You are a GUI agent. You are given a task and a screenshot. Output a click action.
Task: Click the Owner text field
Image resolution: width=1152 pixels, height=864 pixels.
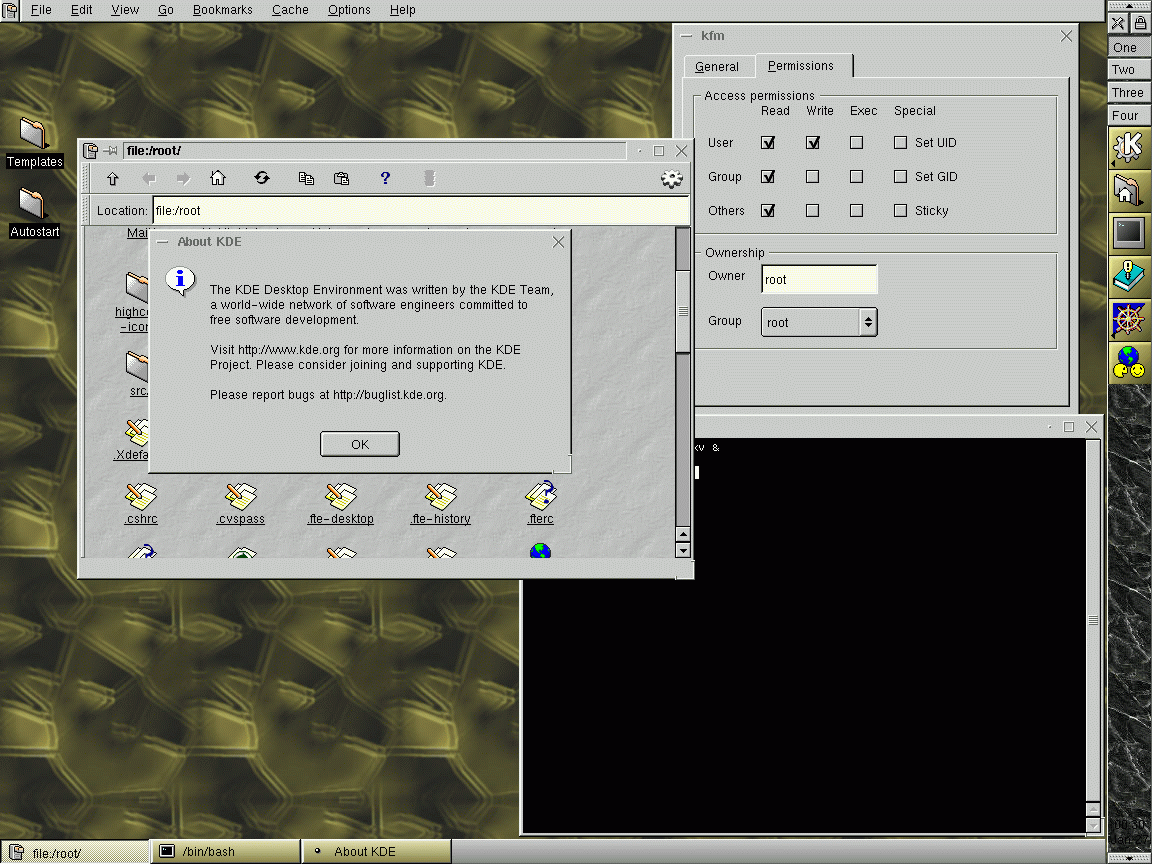[x=818, y=280]
